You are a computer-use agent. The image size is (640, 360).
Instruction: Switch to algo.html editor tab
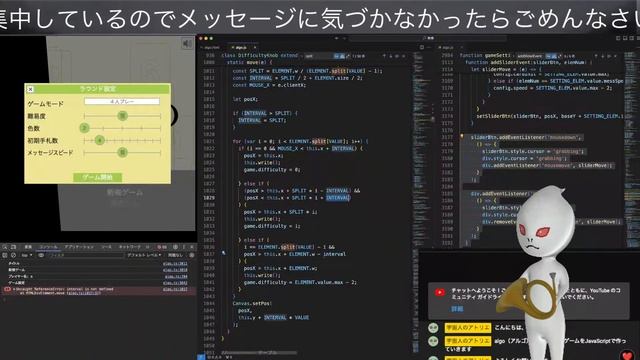click(x=212, y=47)
